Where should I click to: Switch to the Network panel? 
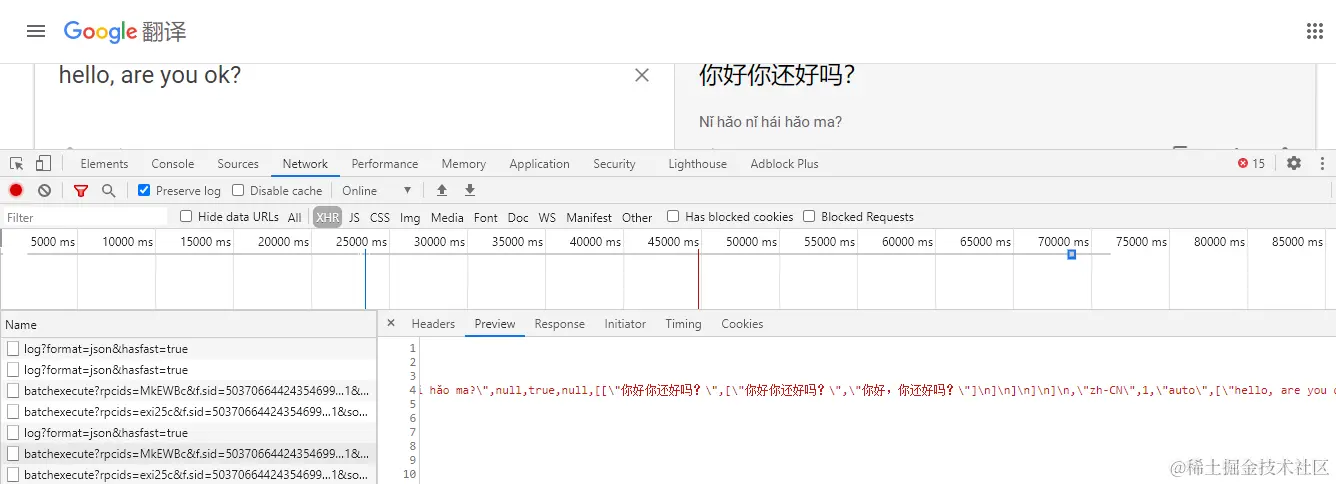click(305, 164)
